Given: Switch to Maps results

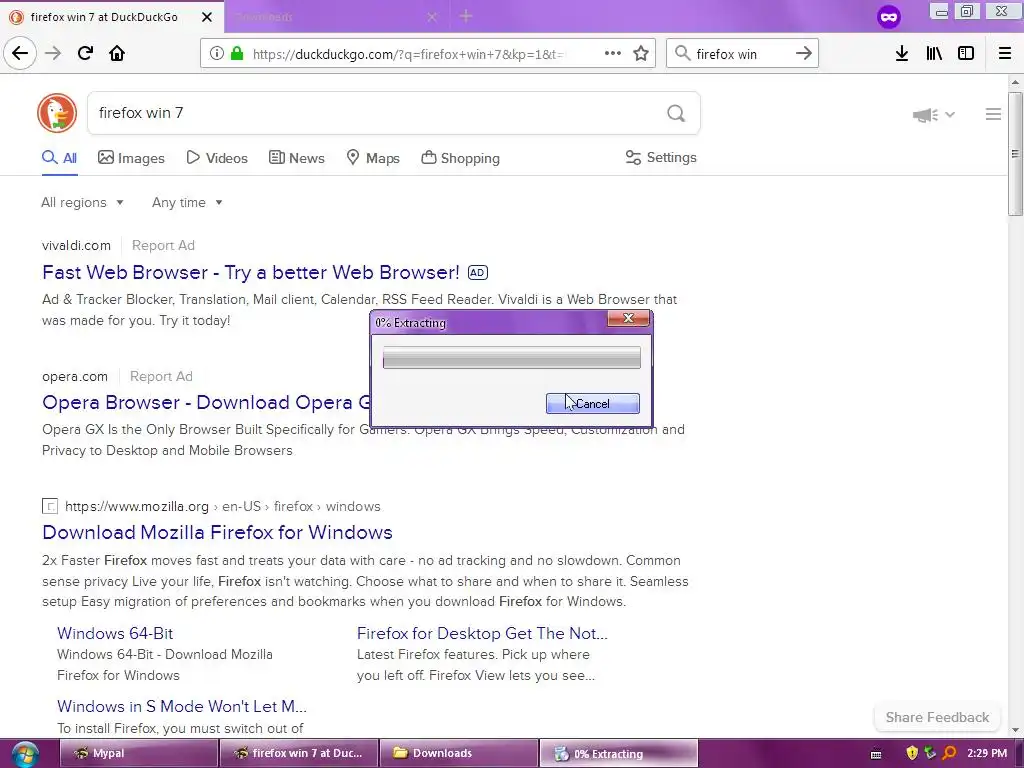Looking at the screenshot, I should point(373,158).
